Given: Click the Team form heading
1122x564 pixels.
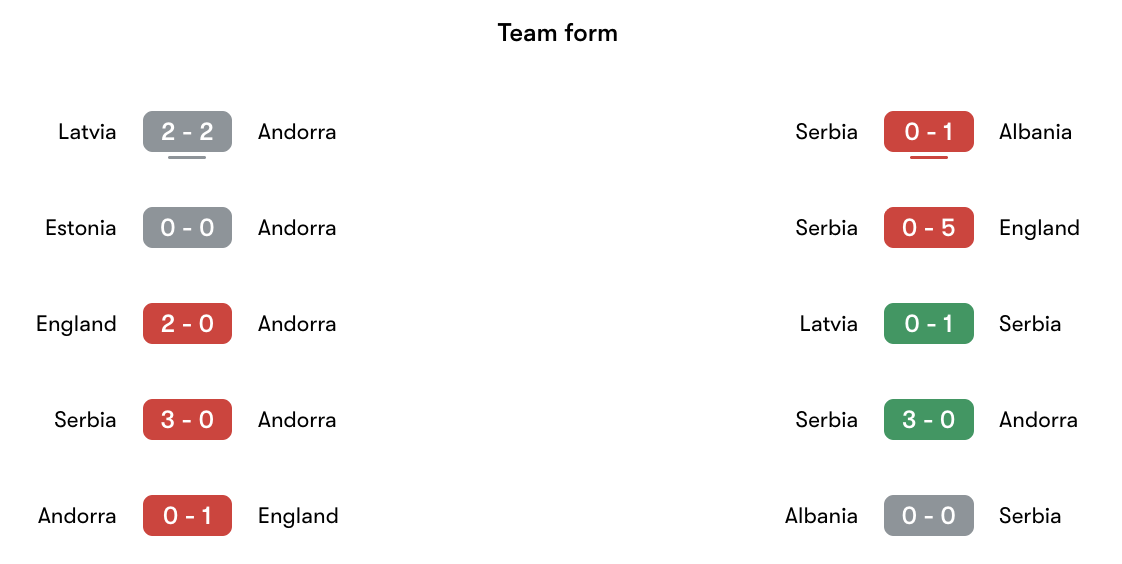Looking at the screenshot, I should pos(558,33).
